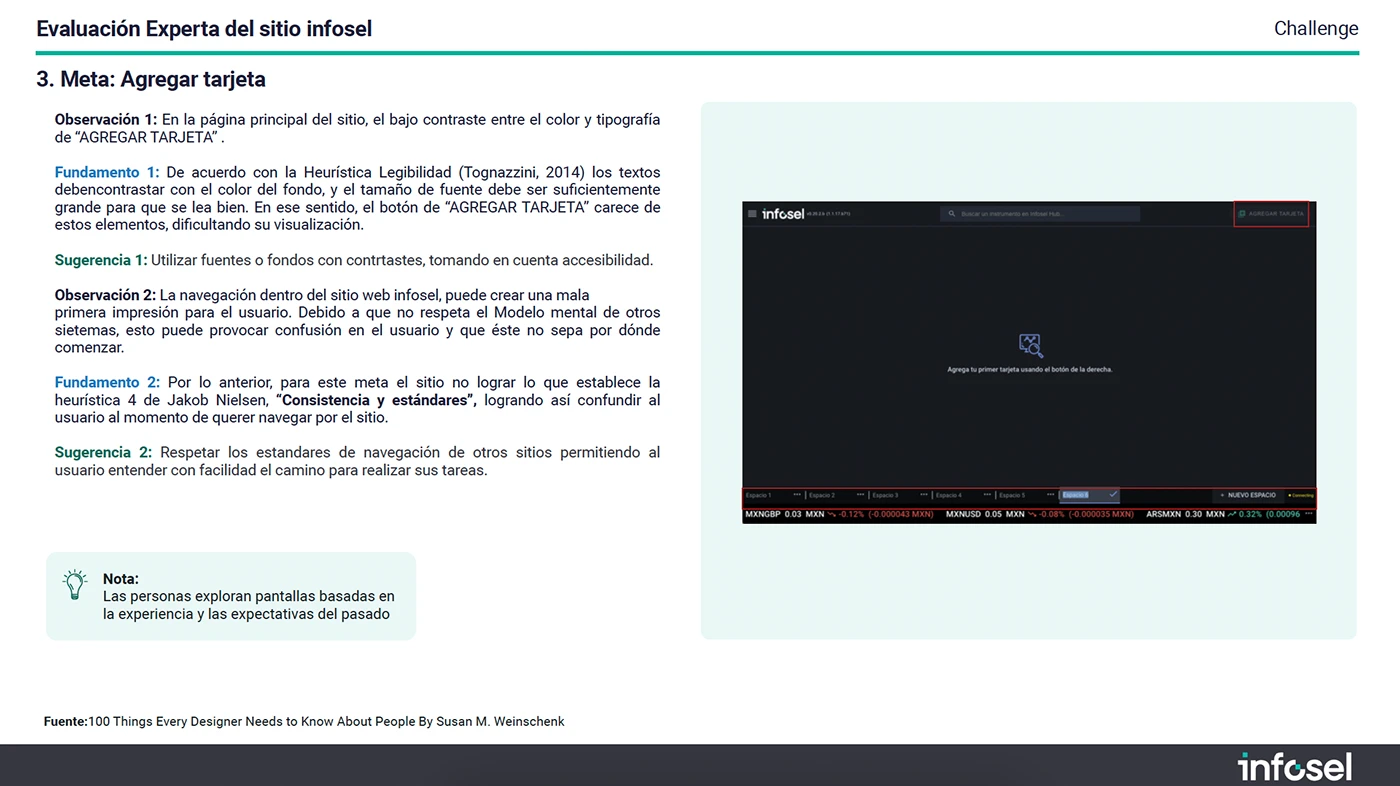This screenshot has width=1400, height=786.
Task: Click the 'Sugerencia 2:' label
Action: [x=104, y=453]
